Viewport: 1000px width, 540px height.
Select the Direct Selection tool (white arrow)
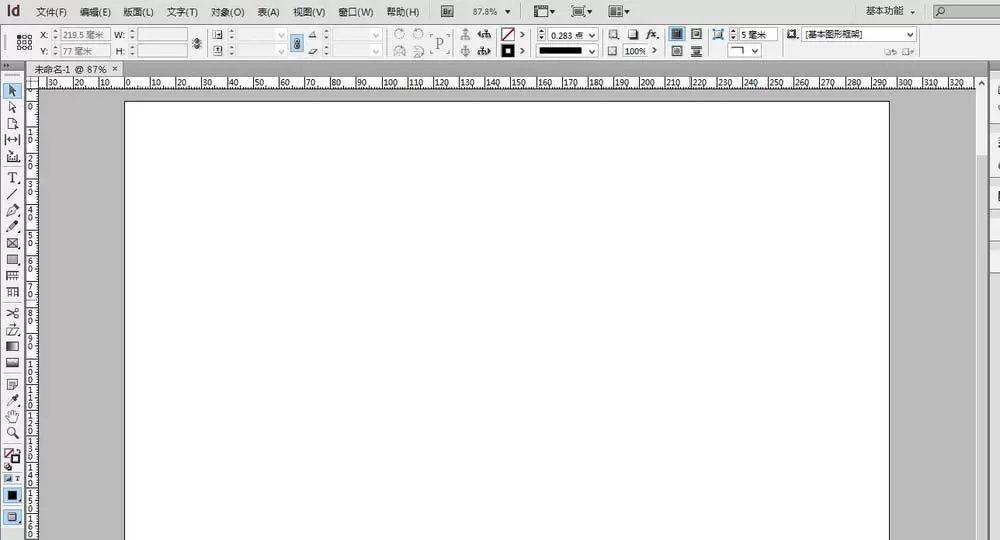(x=12, y=107)
